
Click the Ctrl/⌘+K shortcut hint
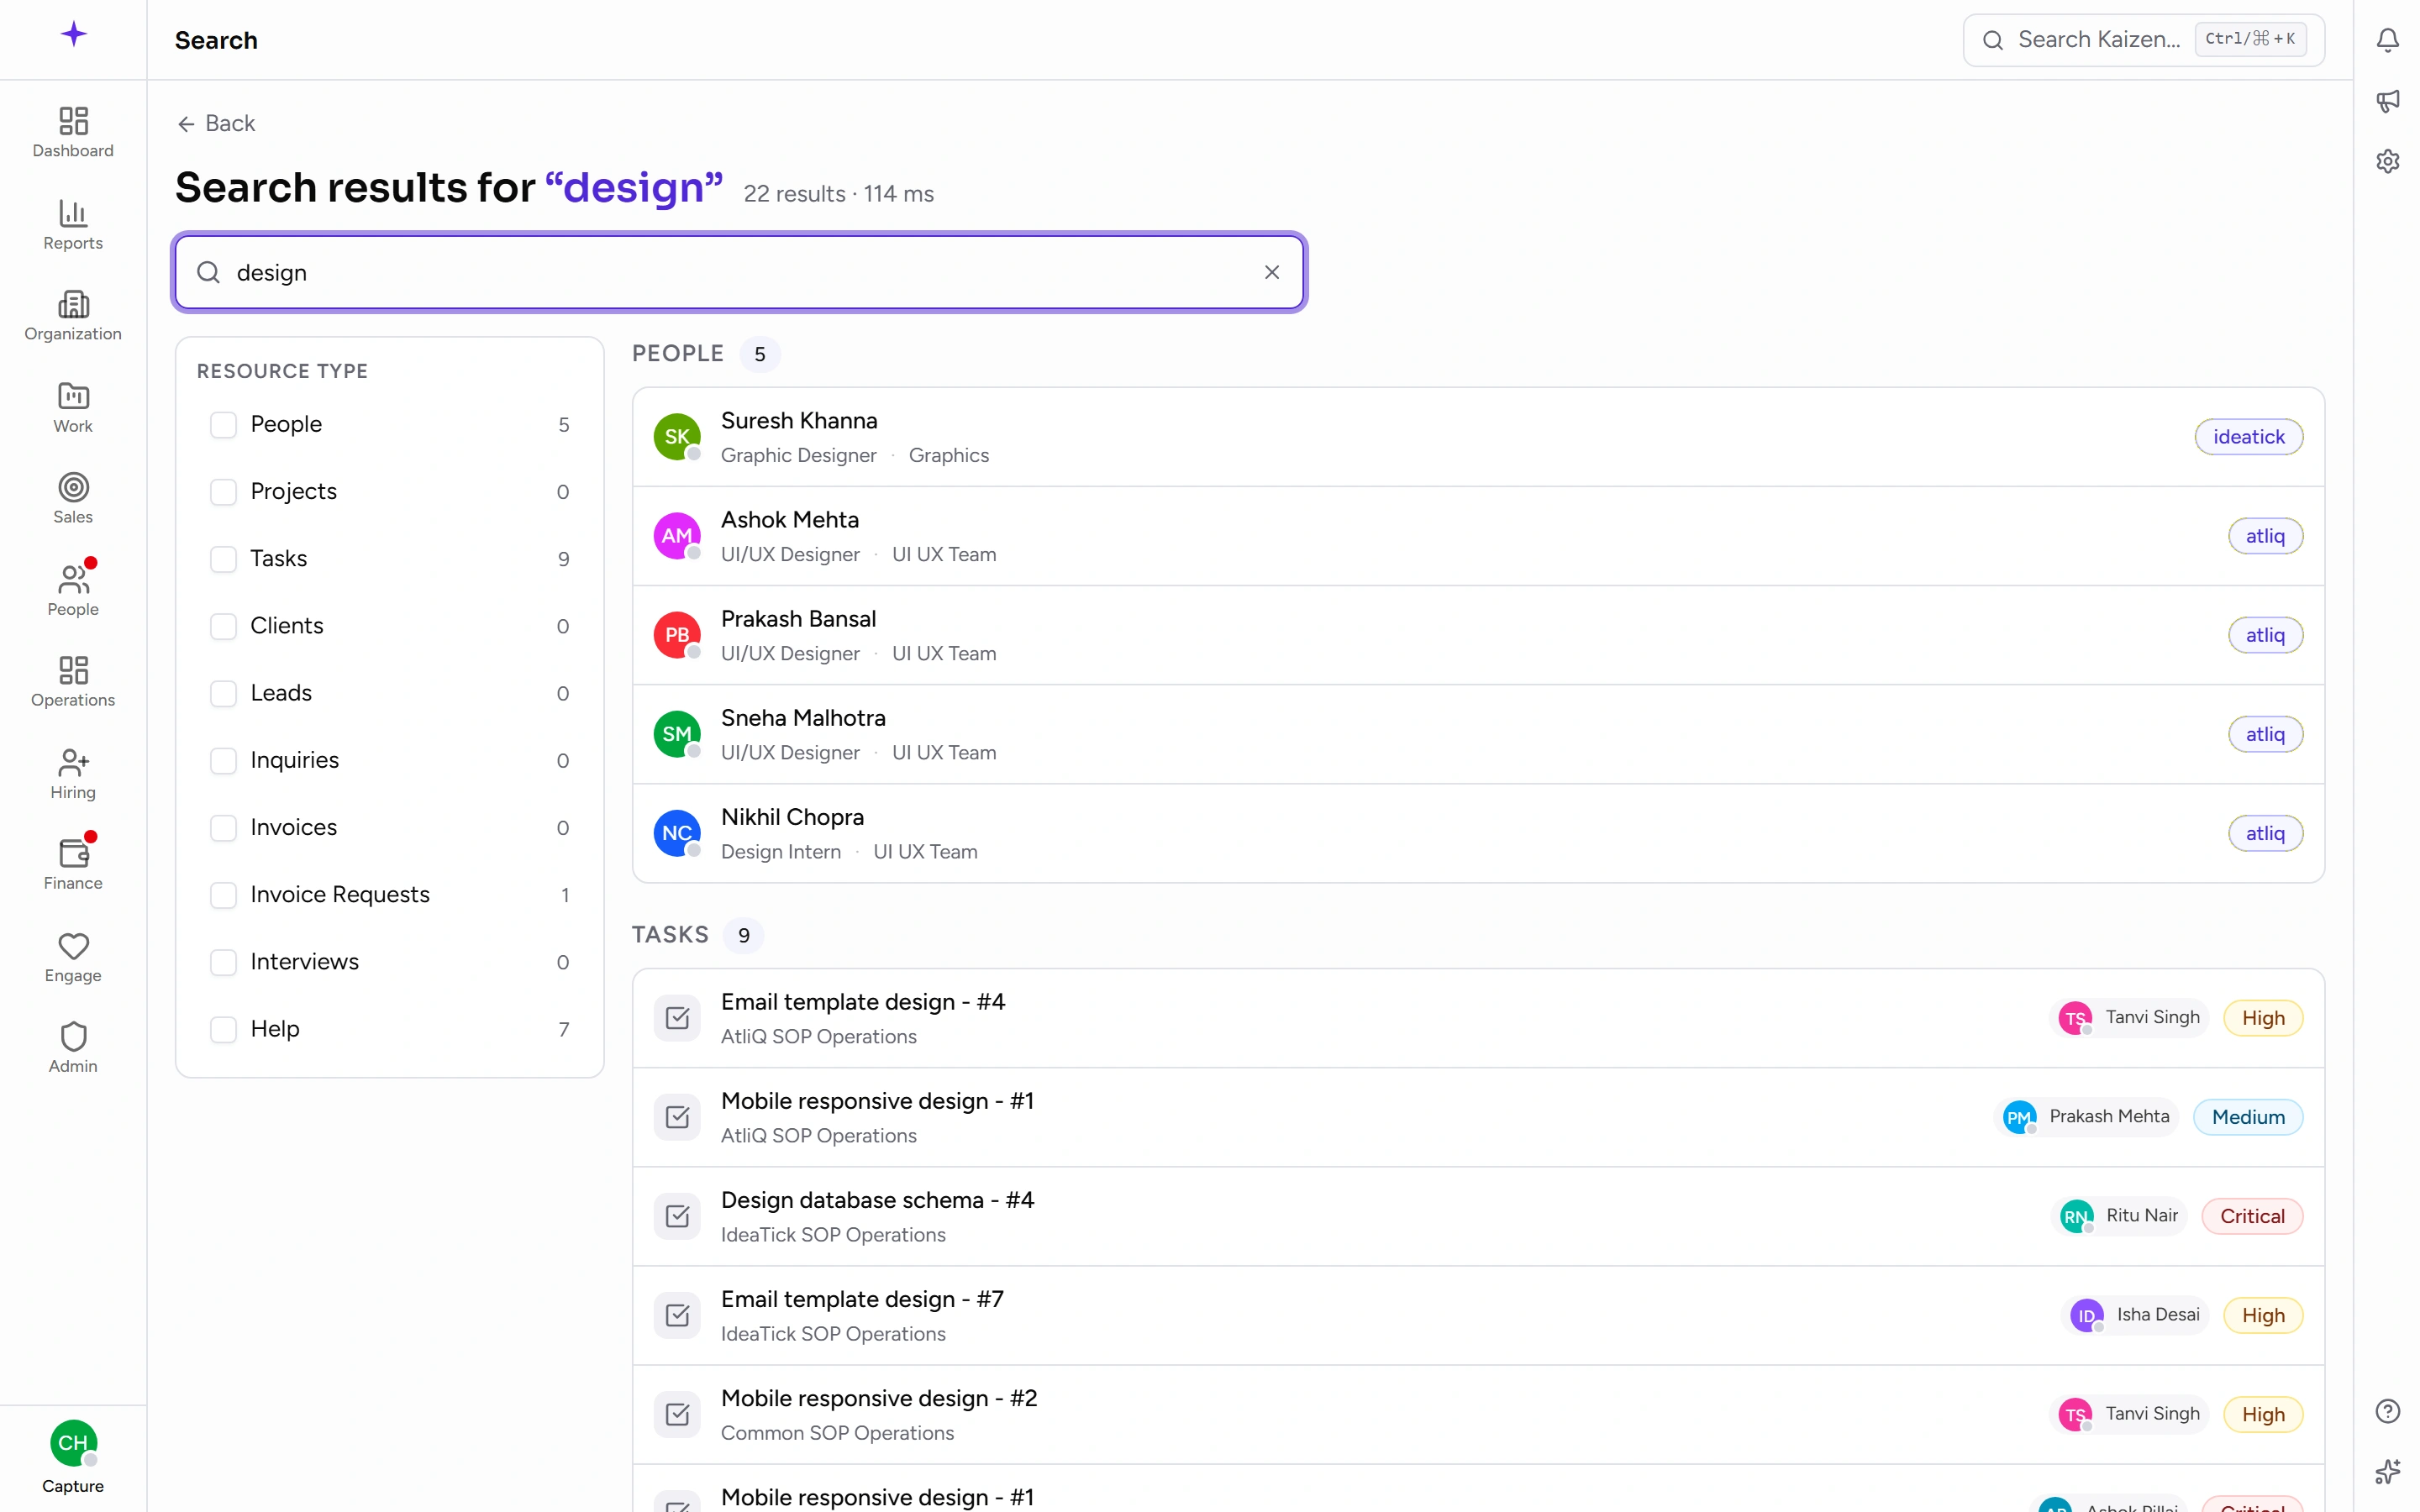[x=2250, y=39]
